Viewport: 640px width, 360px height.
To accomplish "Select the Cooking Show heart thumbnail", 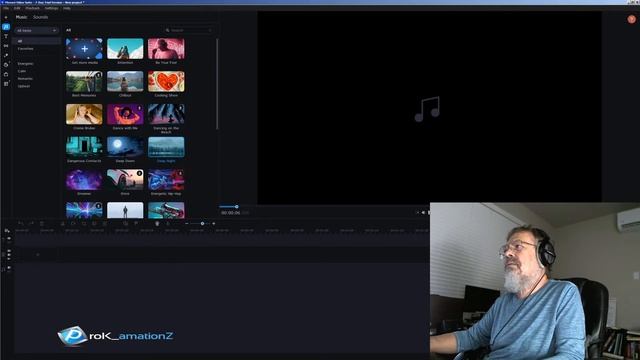I will click(x=166, y=81).
